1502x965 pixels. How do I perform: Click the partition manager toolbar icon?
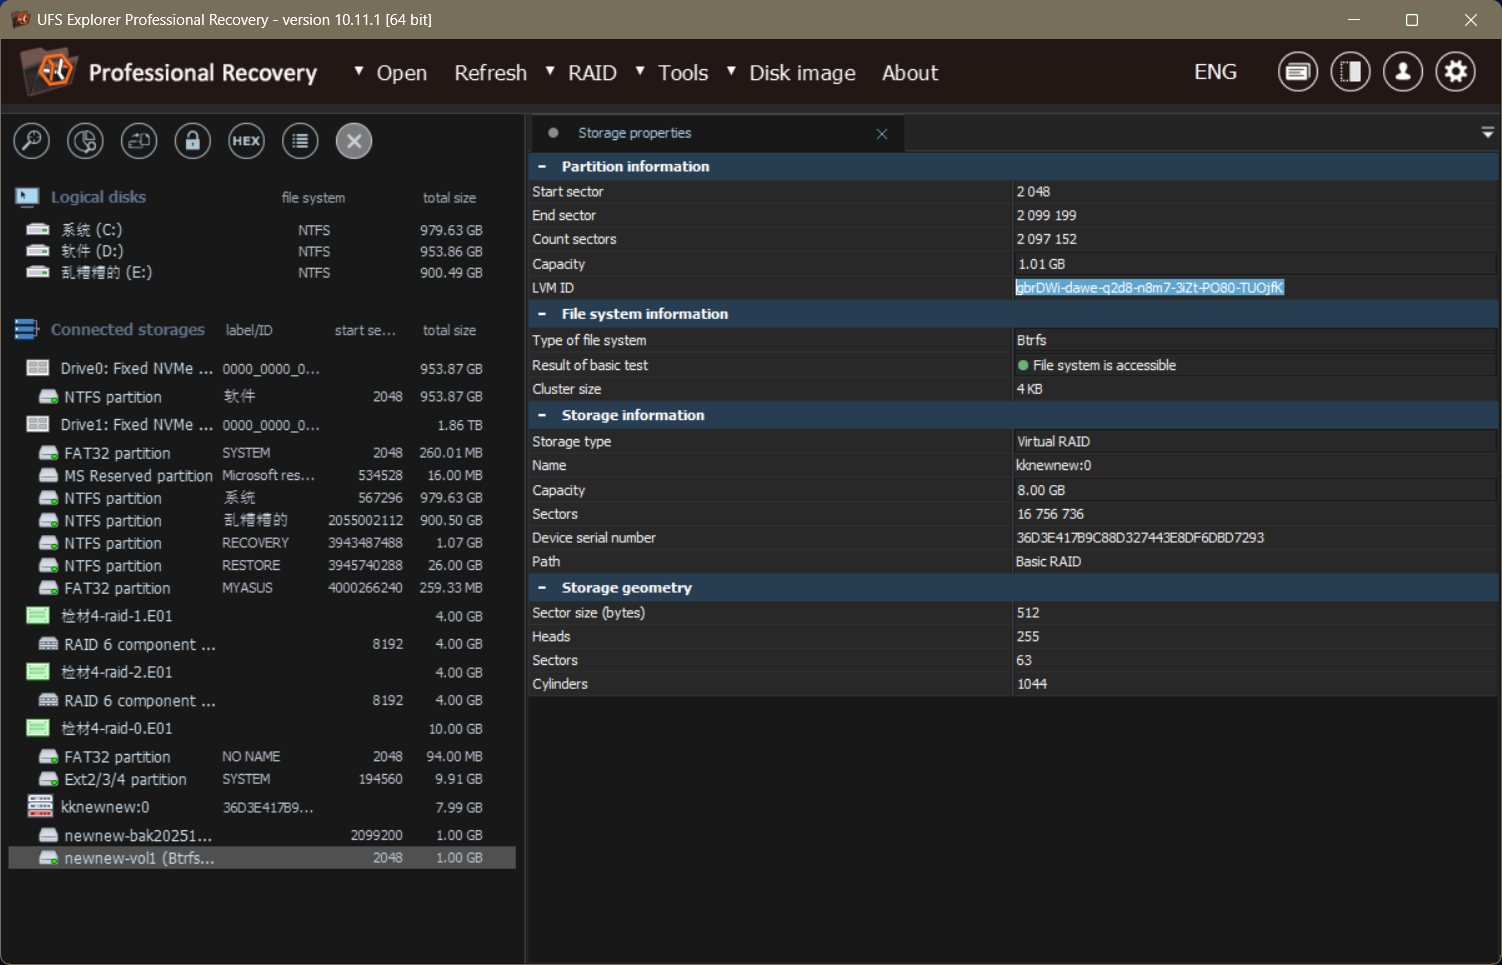(139, 141)
